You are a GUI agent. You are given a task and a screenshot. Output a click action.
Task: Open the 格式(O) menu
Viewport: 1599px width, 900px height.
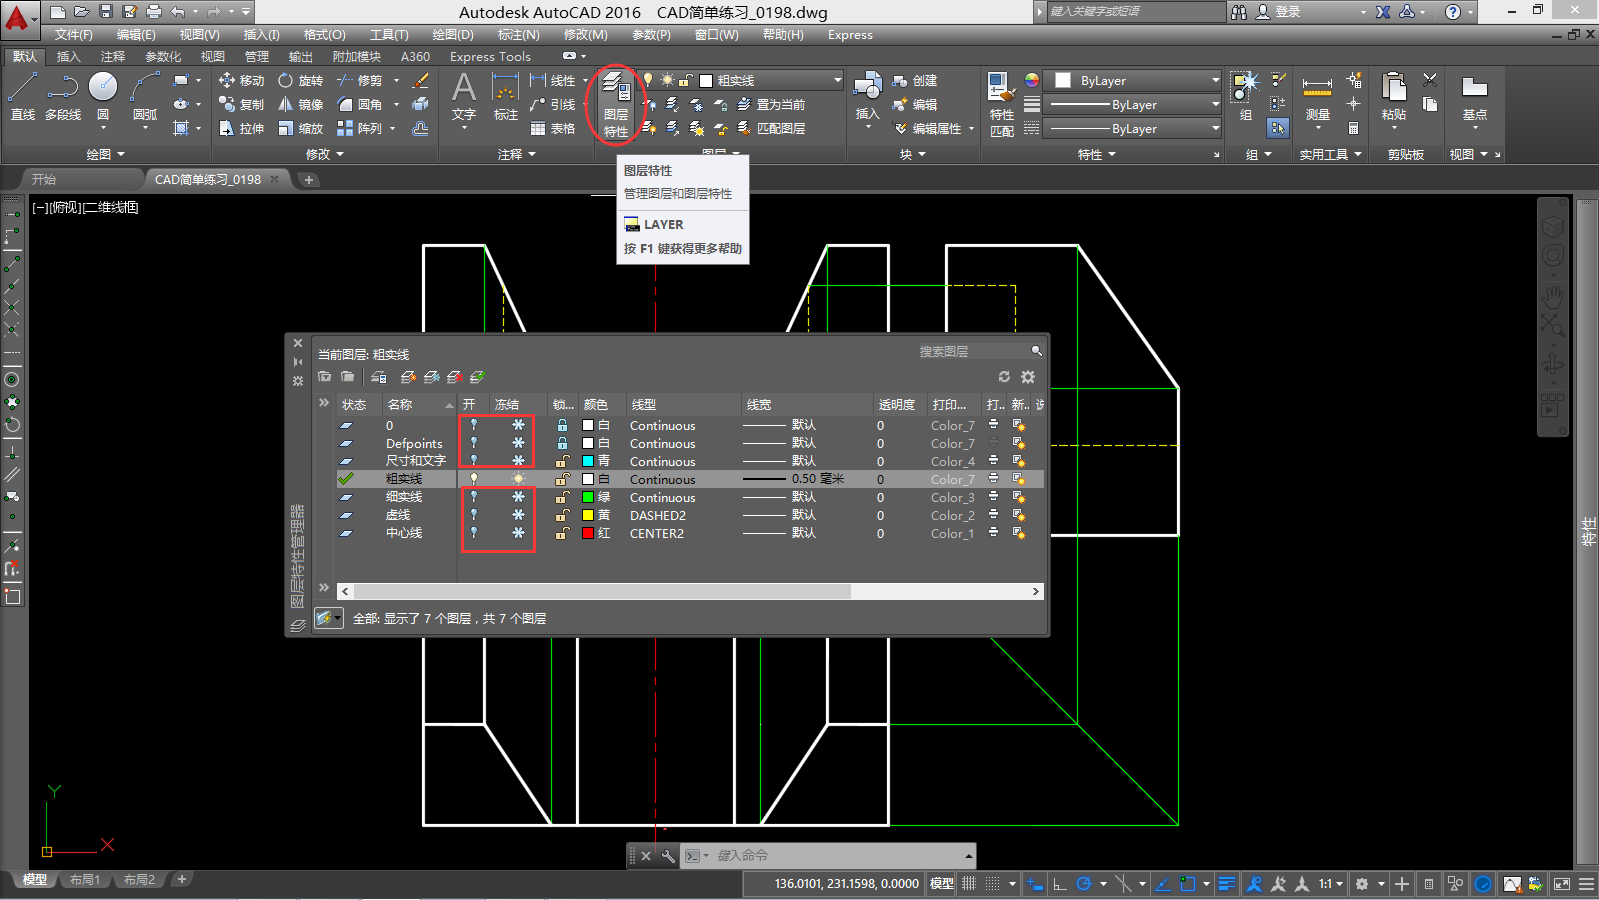(x=324, y=34)
